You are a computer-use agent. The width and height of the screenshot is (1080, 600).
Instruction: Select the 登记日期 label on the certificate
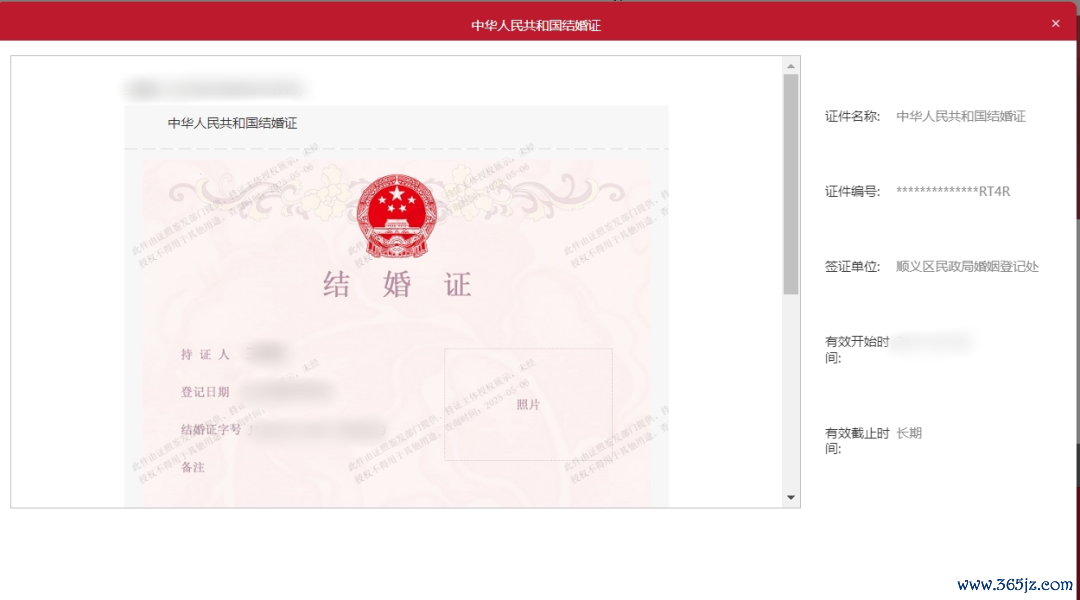205,392
